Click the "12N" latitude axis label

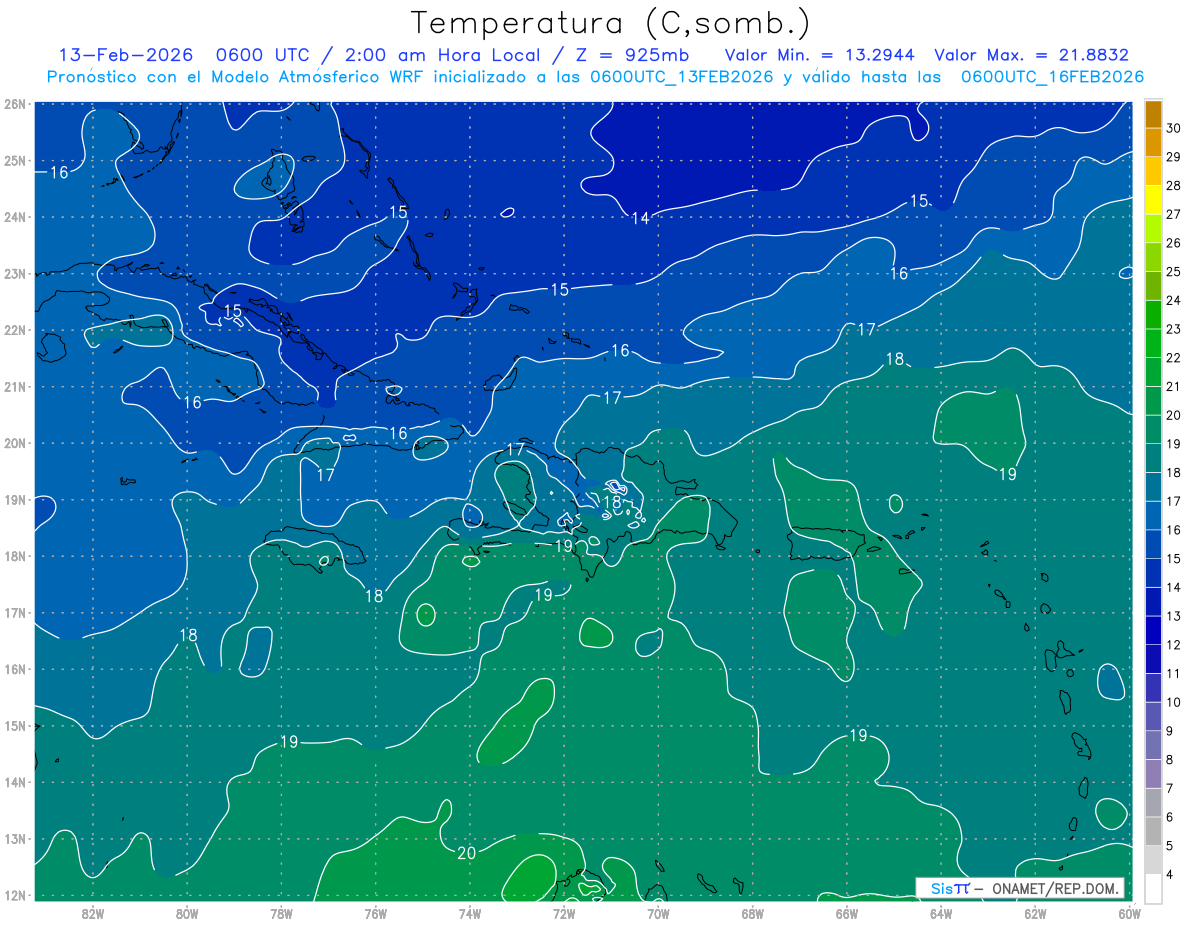point(15,895)
